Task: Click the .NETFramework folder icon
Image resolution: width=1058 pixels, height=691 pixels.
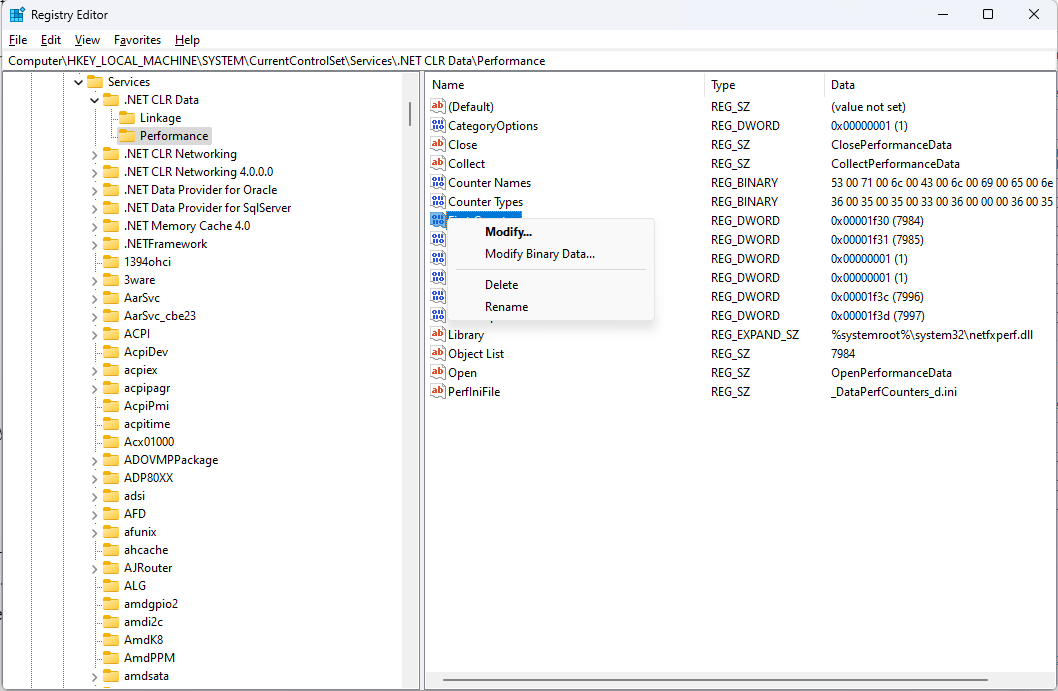Action: [111, 244]
